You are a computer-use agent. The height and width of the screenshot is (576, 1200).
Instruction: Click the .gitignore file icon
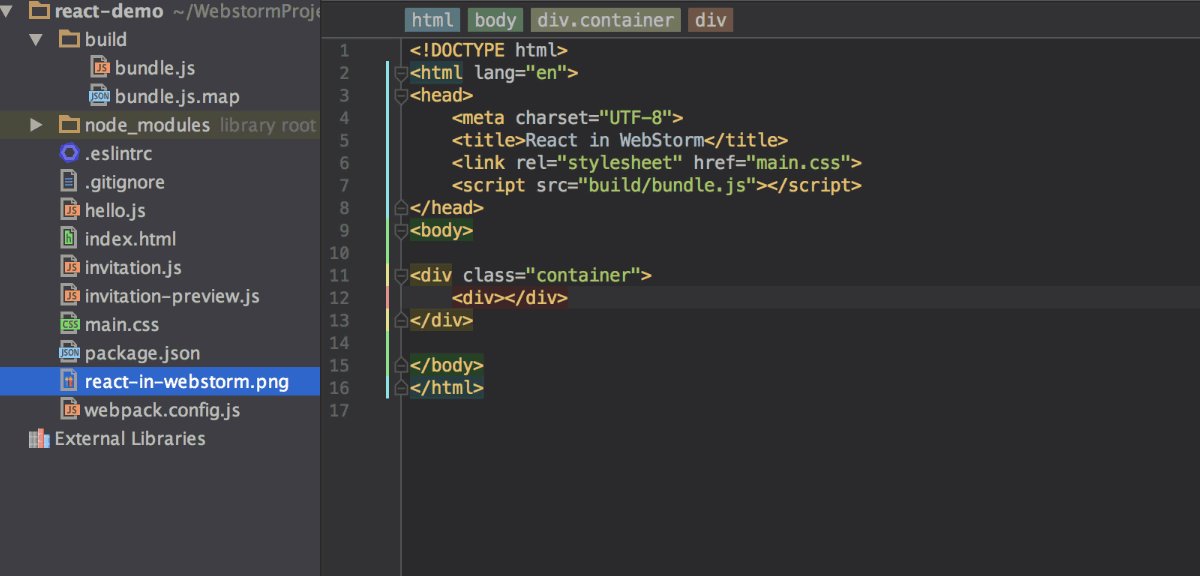pyautogui.click(x=69, y=182)
